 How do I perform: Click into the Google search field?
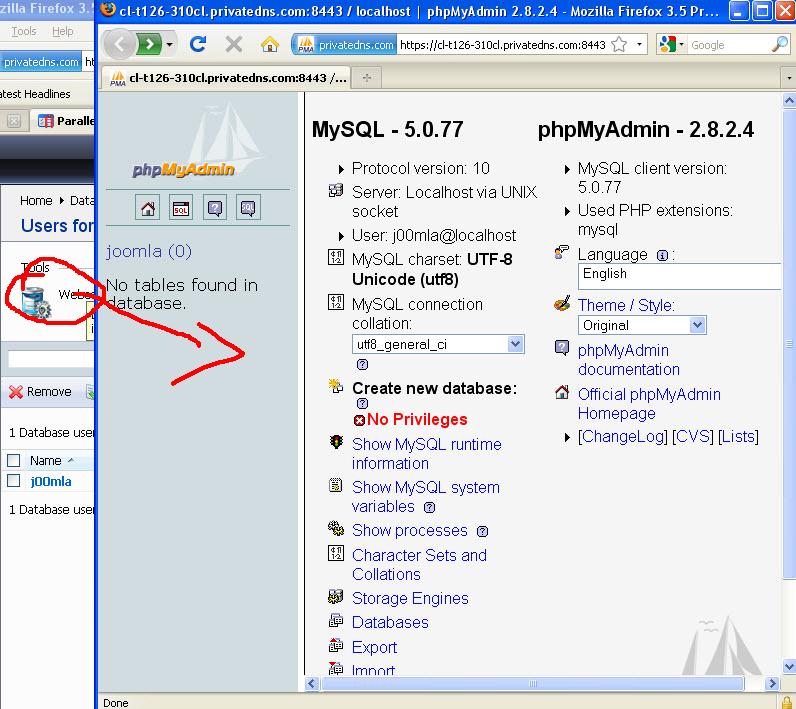(728, 45)
